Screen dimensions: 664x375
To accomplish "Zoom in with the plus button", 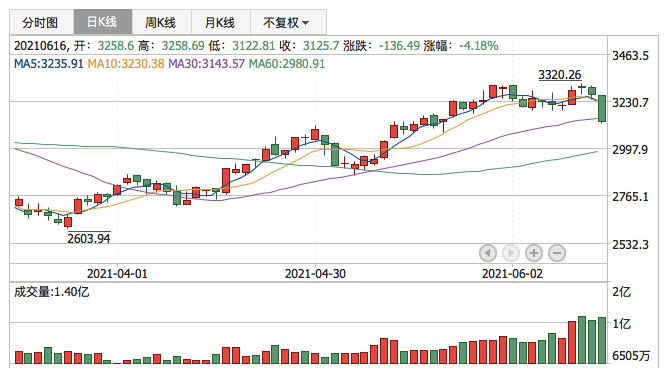I will (534, 253).
